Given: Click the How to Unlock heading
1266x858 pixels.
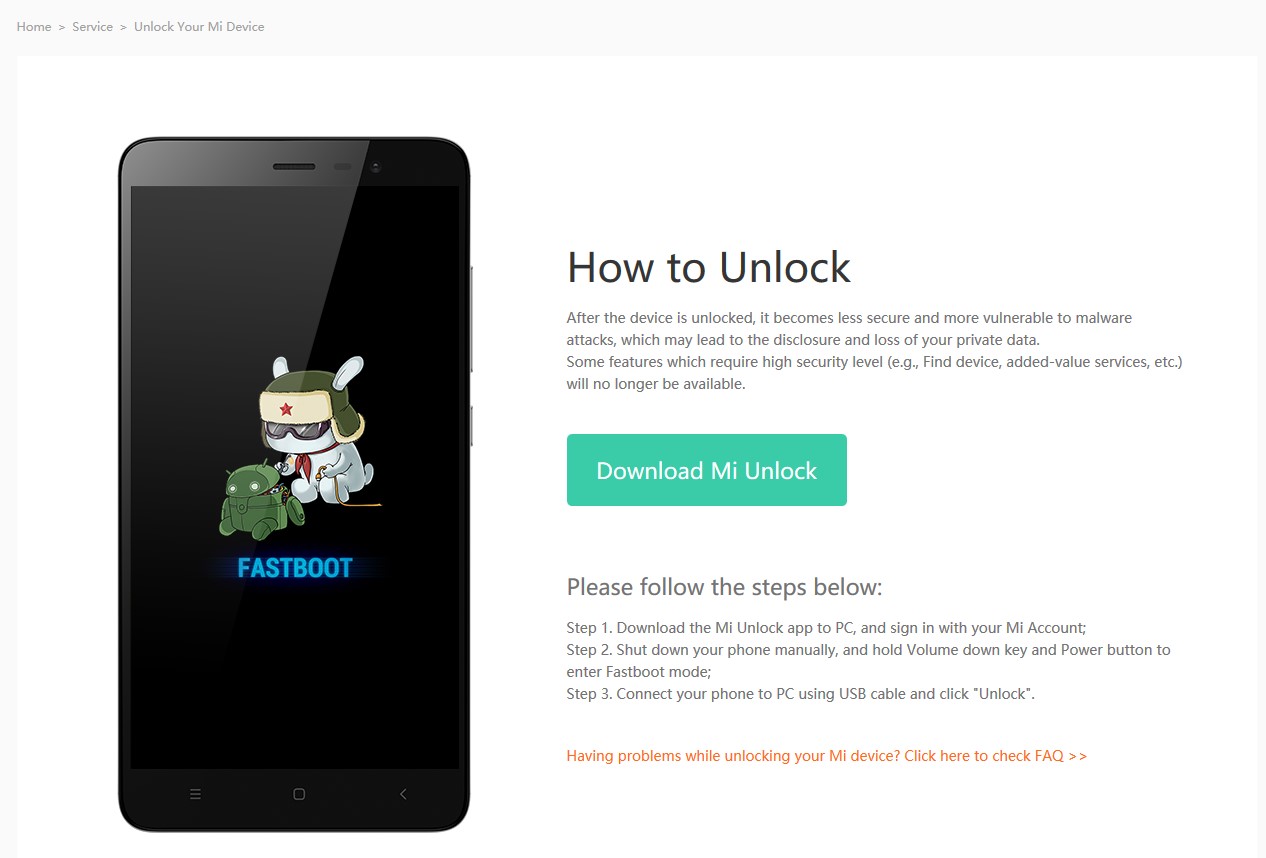Looking at the screenshot, I should tap(709, 267).
